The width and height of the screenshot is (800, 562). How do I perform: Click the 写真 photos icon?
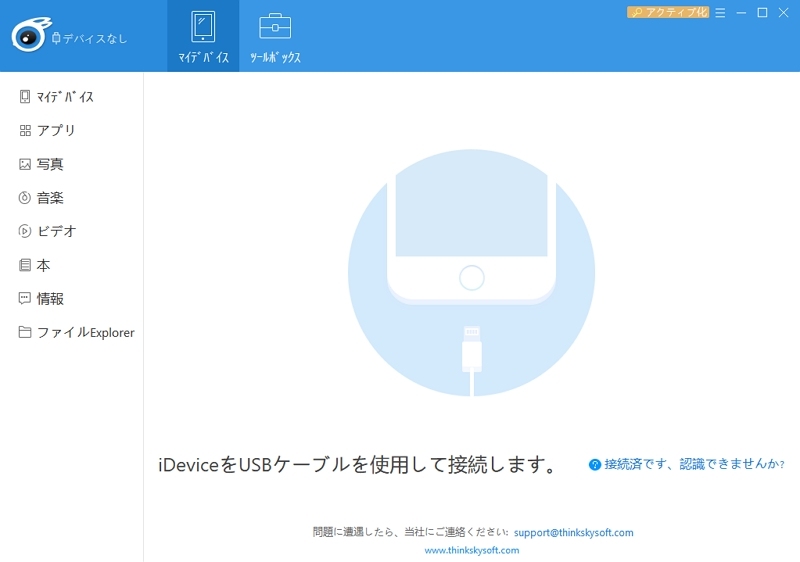point(25,164)
